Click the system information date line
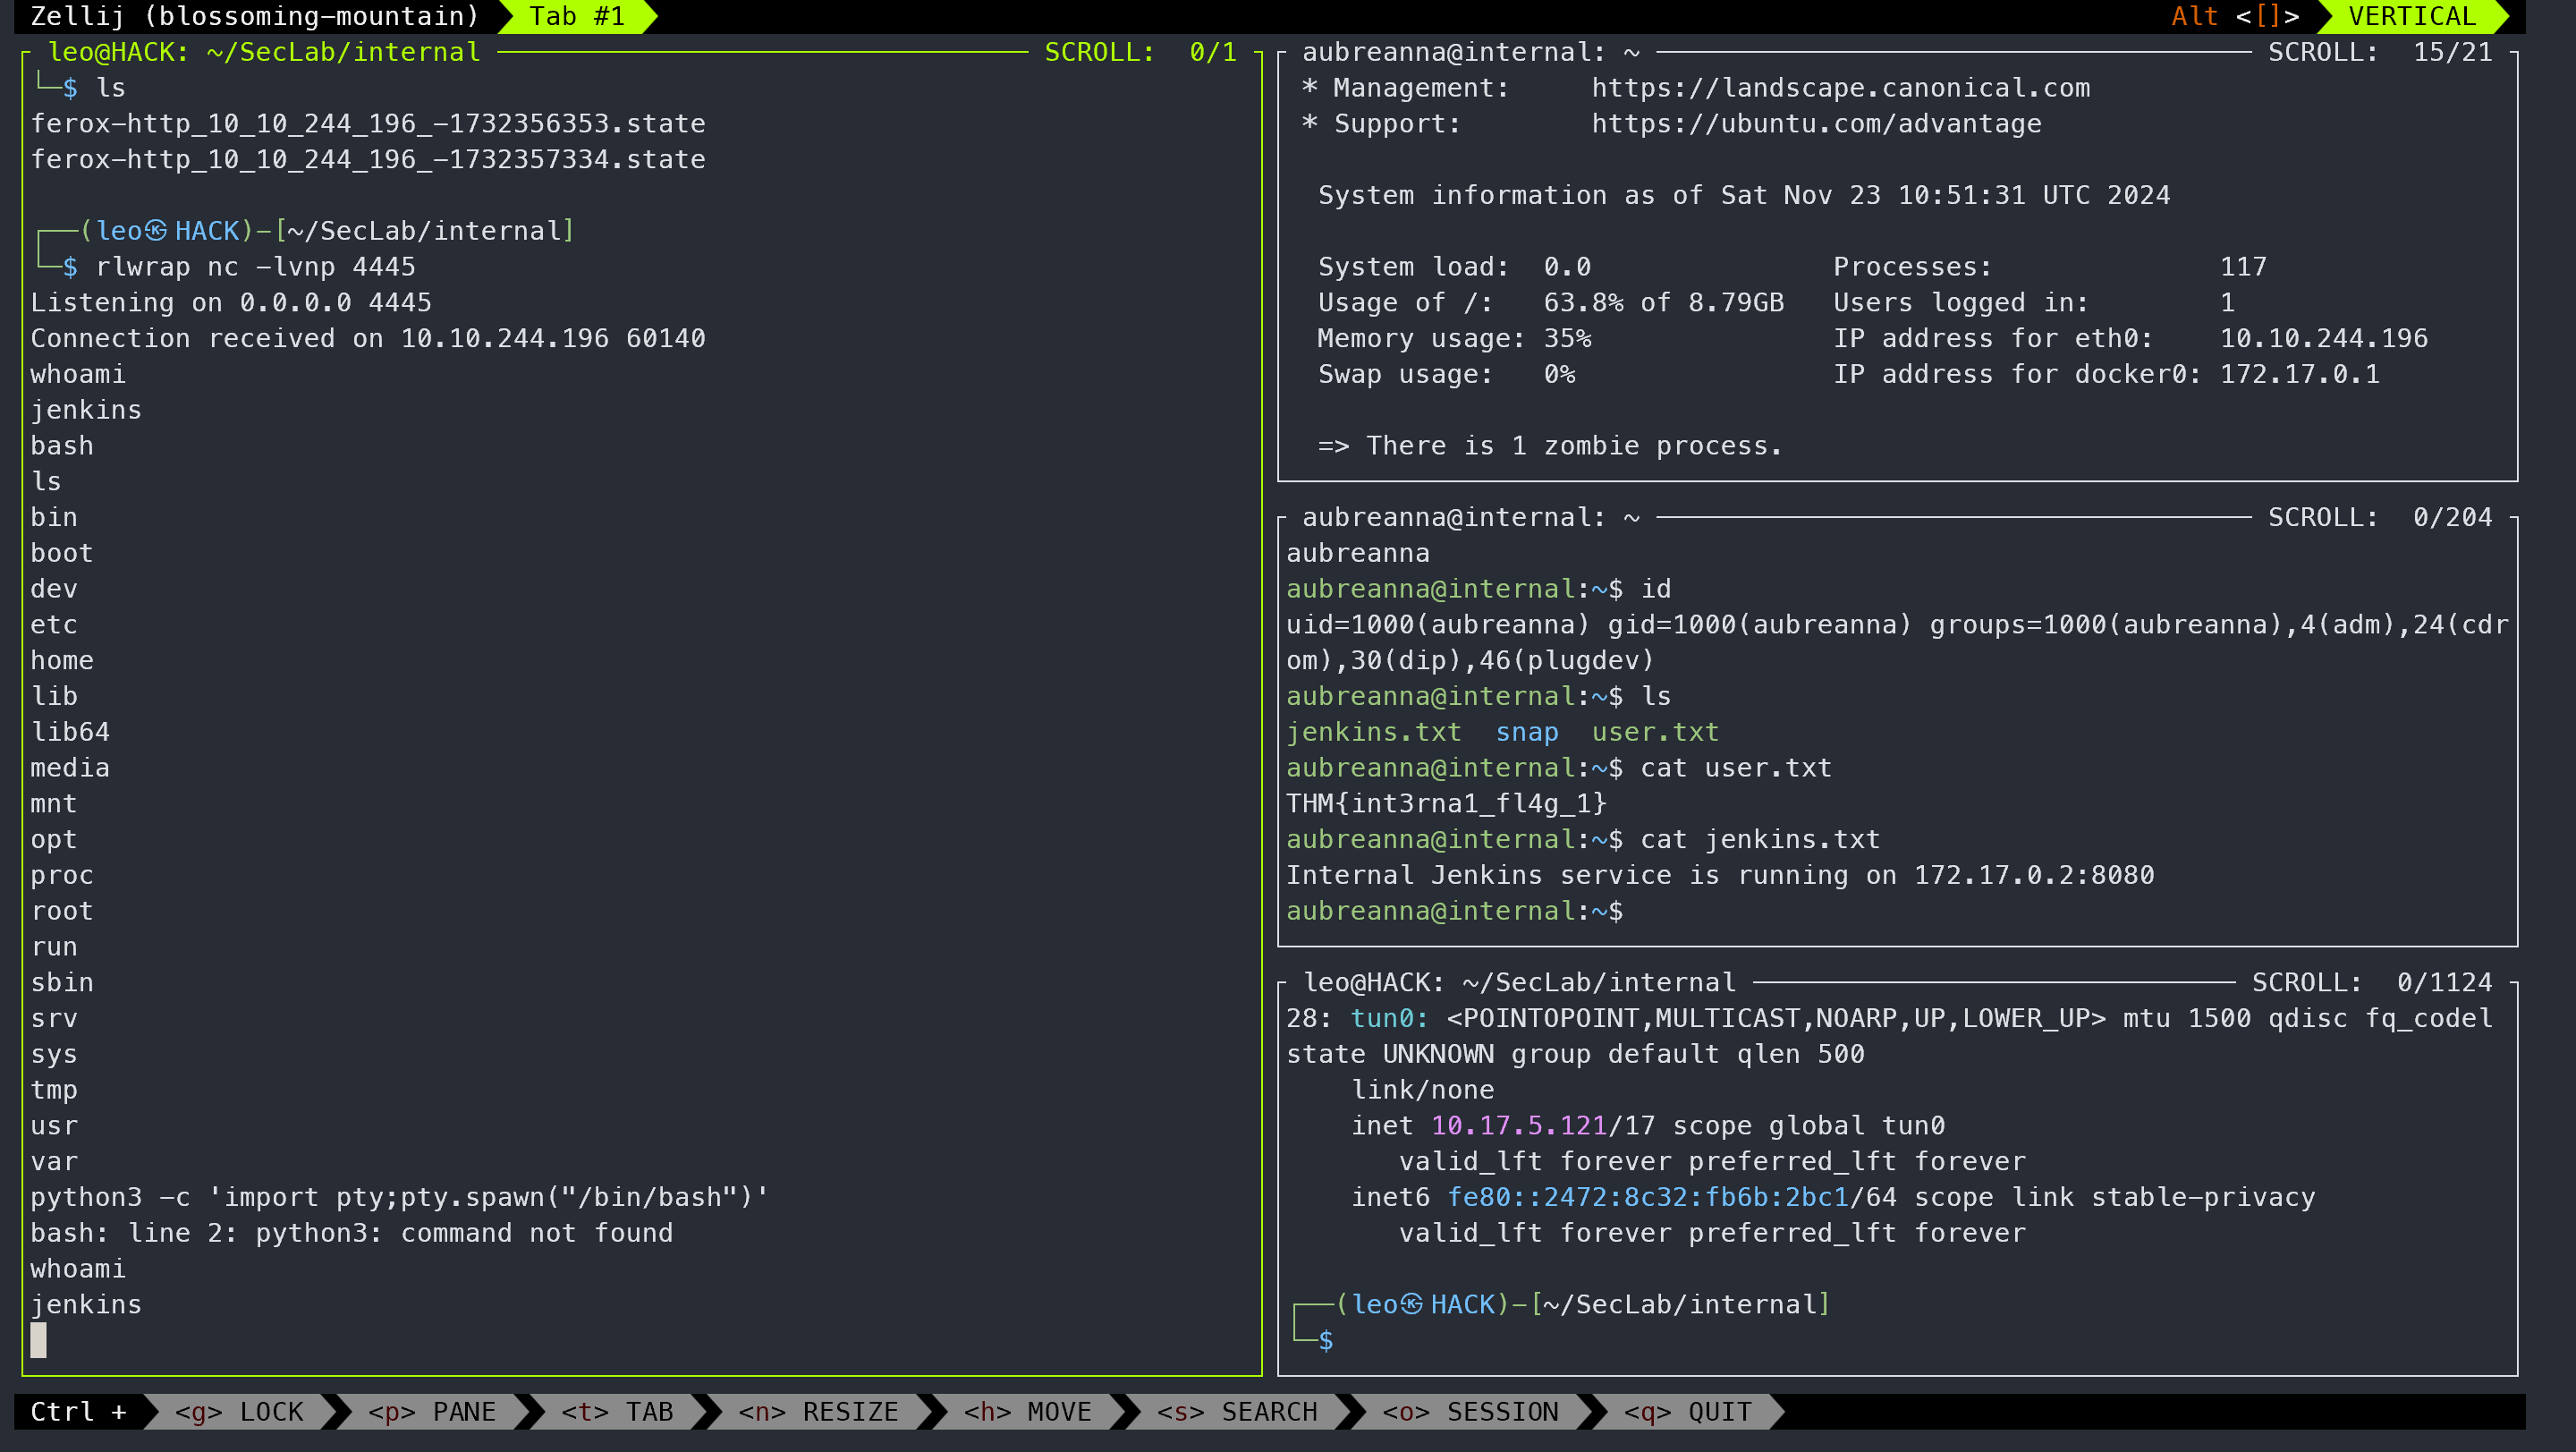This screenshot has height=1452, width=2576. 1744,195
